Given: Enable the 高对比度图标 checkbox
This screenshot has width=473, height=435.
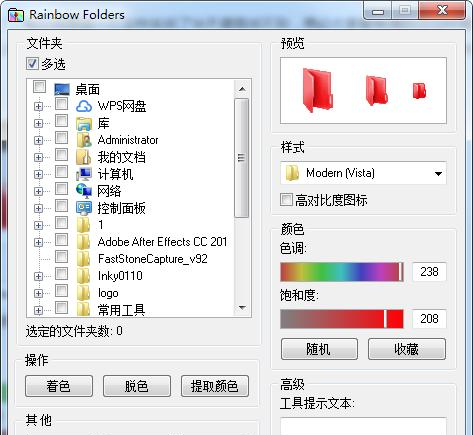Looking at the screenshot, I should 286,200.
